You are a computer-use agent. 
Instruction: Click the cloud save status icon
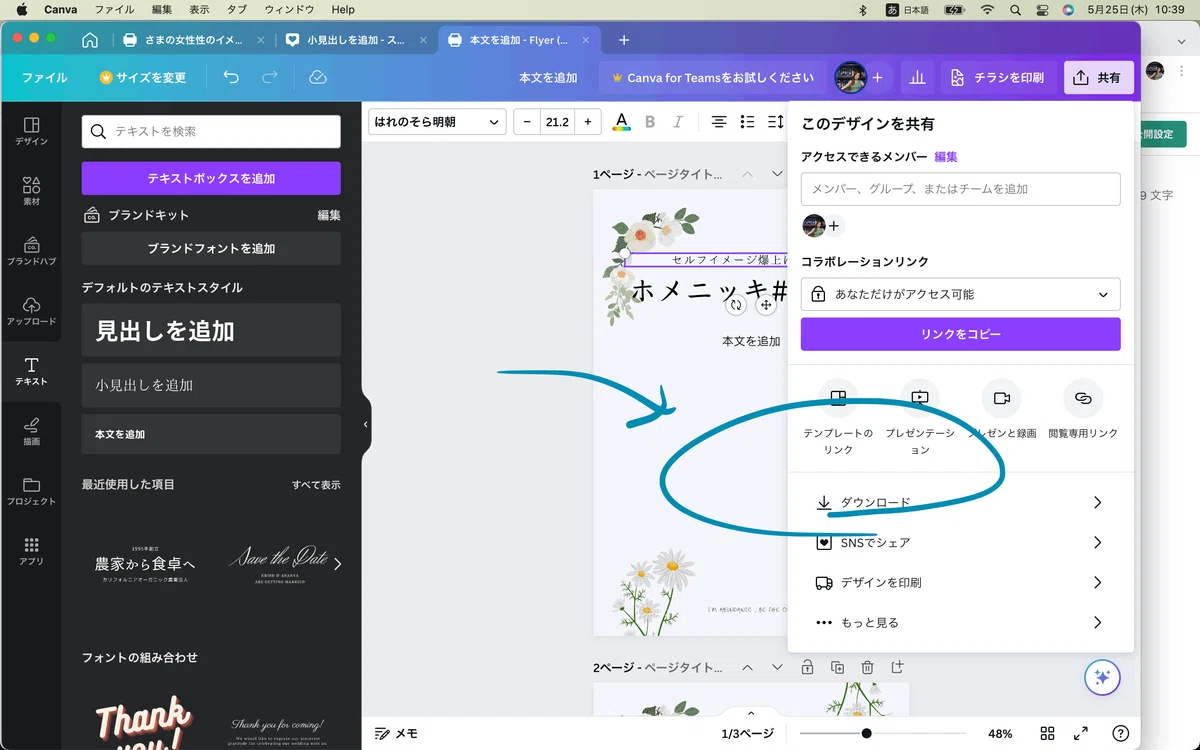[318, 77]
